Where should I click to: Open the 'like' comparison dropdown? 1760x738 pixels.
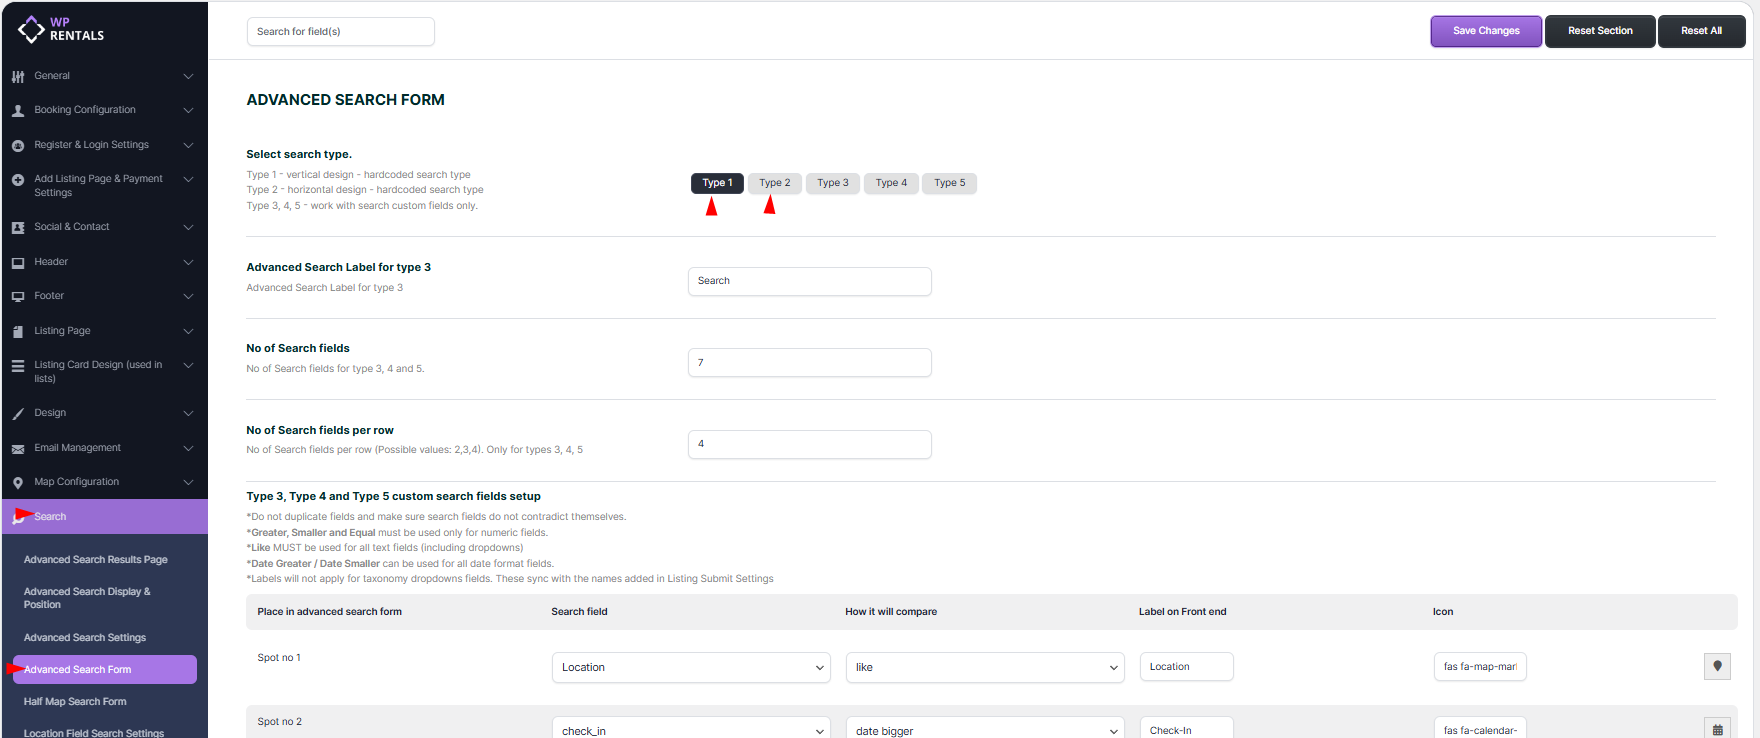click(x=985, y=668)
